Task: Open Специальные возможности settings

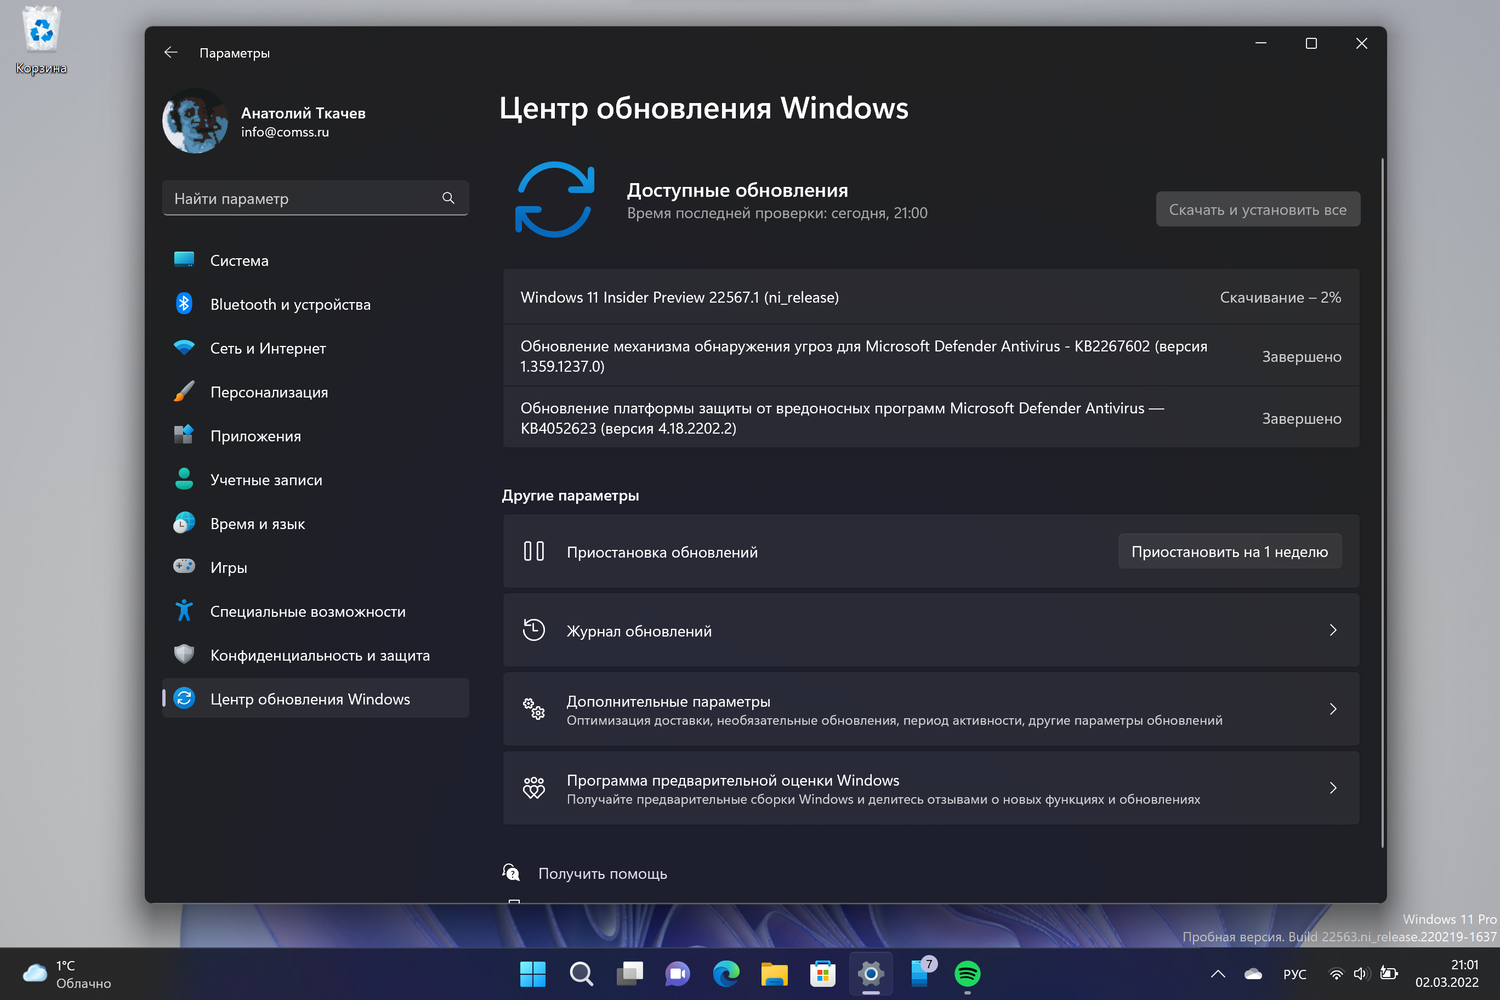Action: pos(307,611)
